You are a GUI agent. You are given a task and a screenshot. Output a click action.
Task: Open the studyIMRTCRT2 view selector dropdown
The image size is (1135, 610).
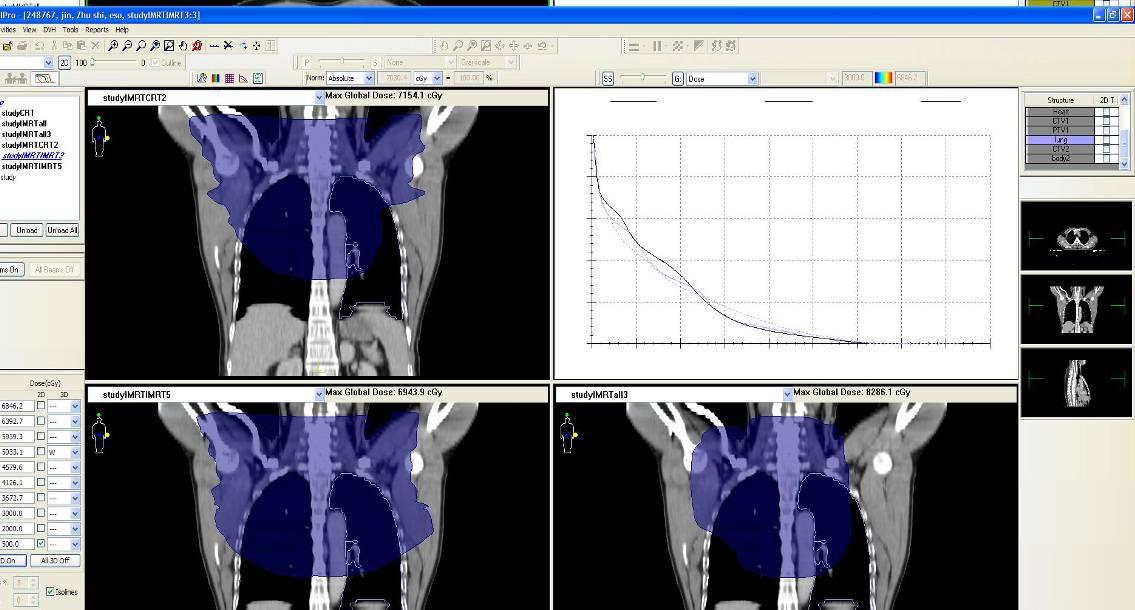point(320,97)
